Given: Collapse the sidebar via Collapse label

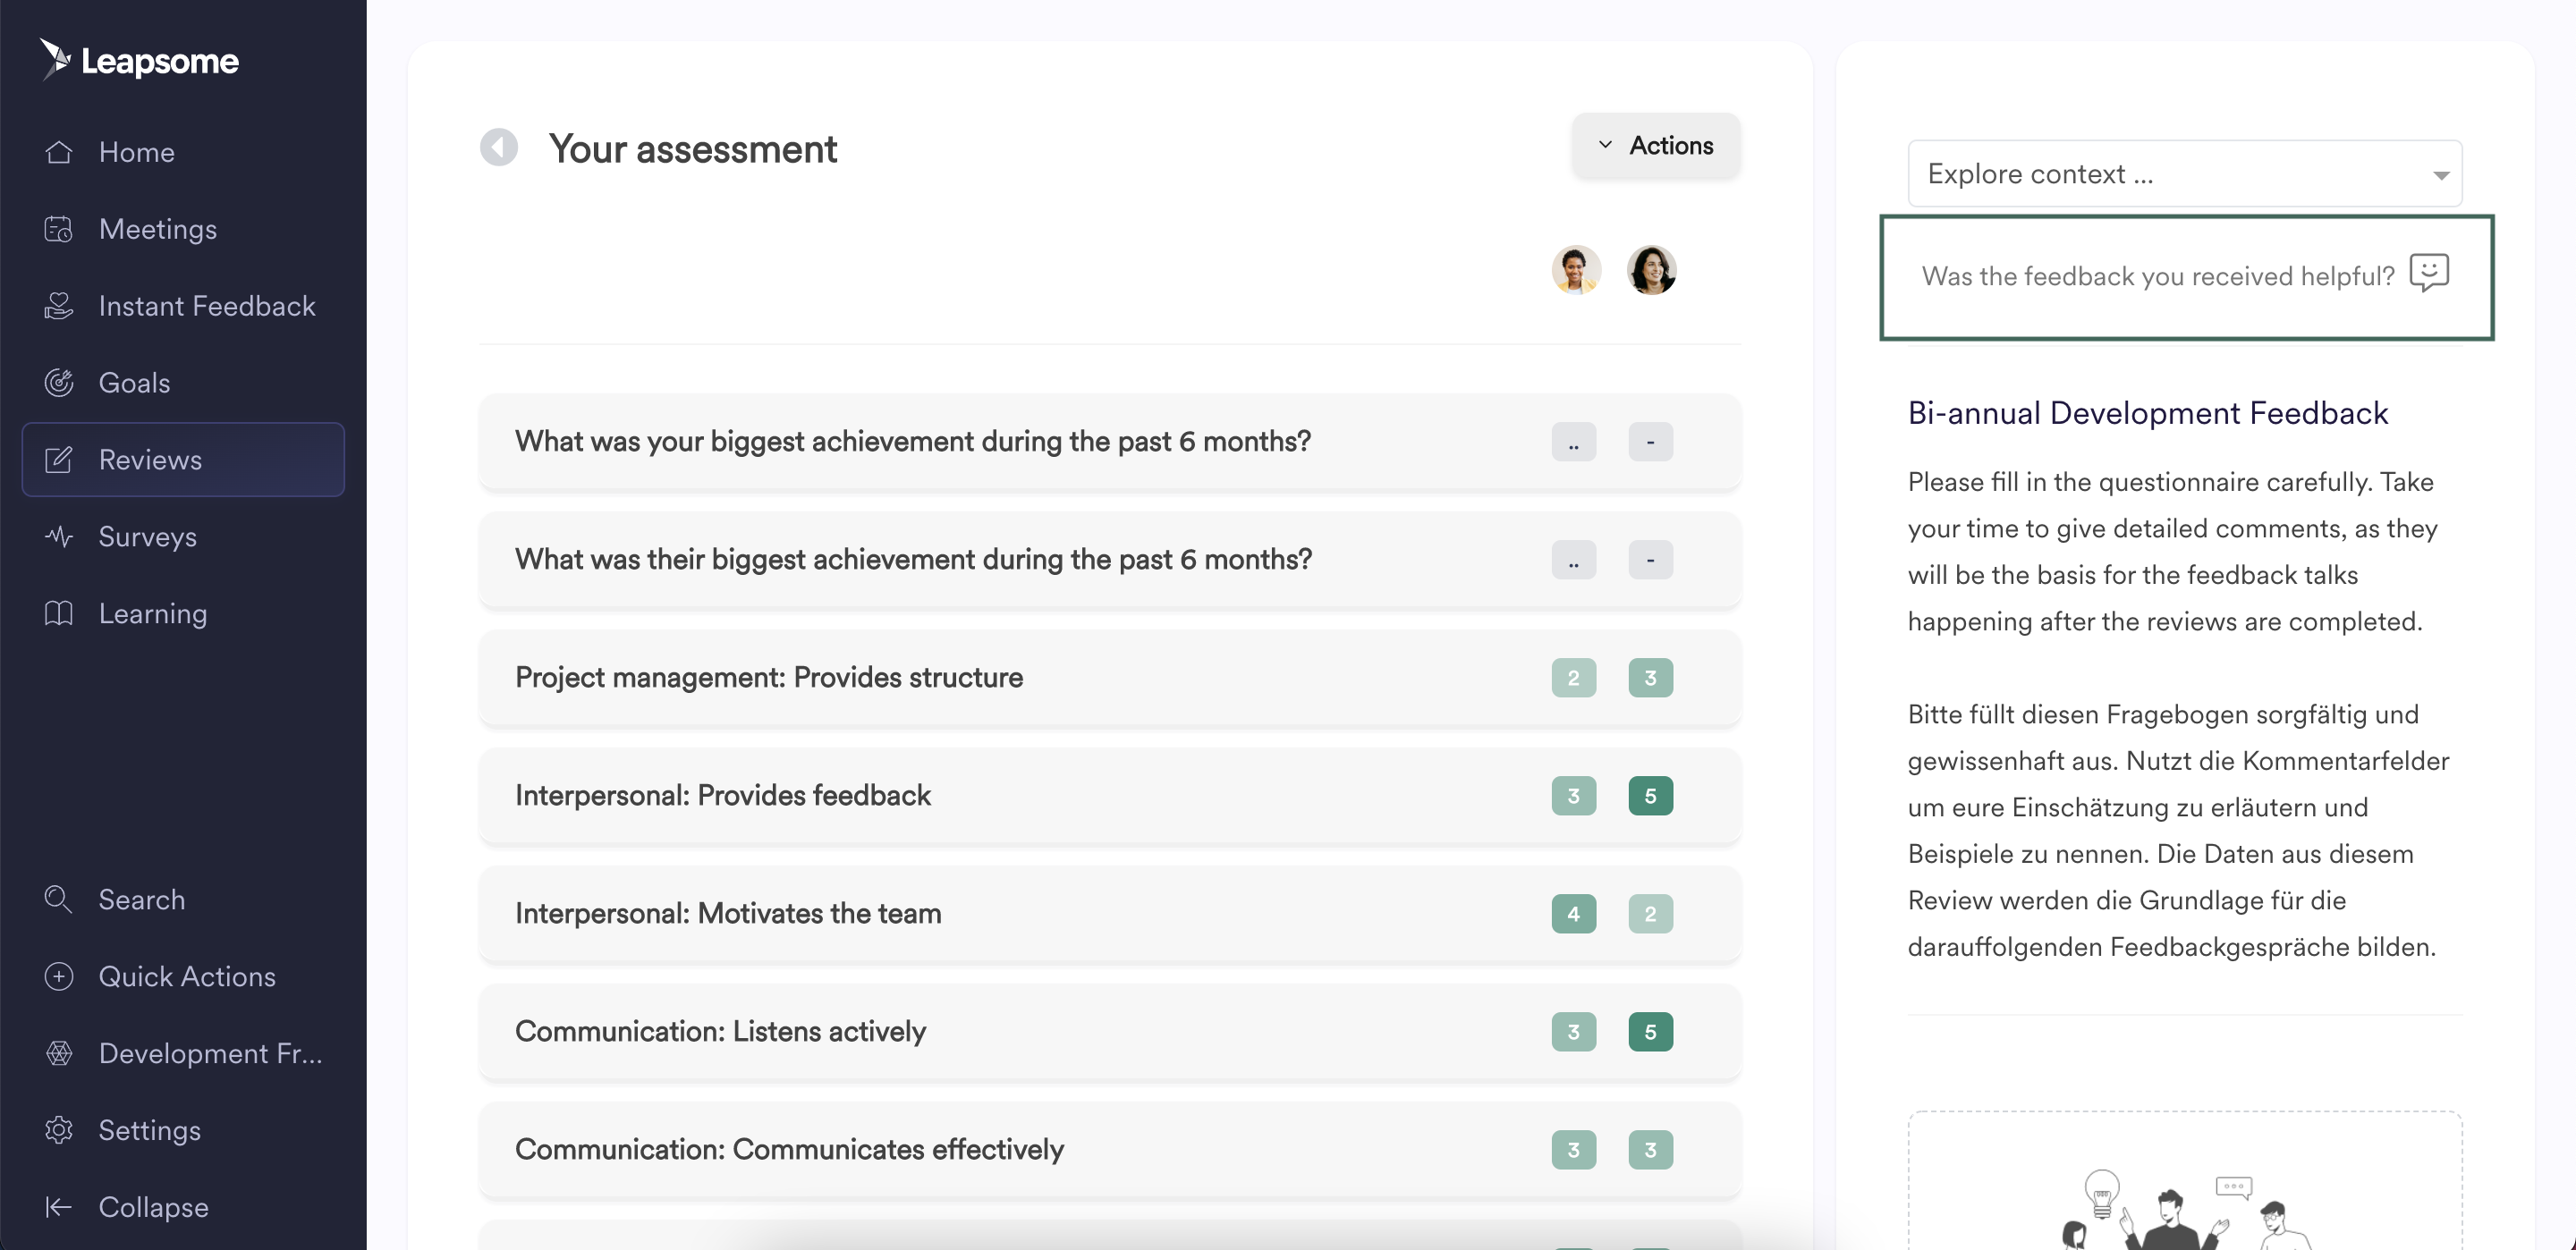Looking at the screenshot, I should click(154, 1207).
